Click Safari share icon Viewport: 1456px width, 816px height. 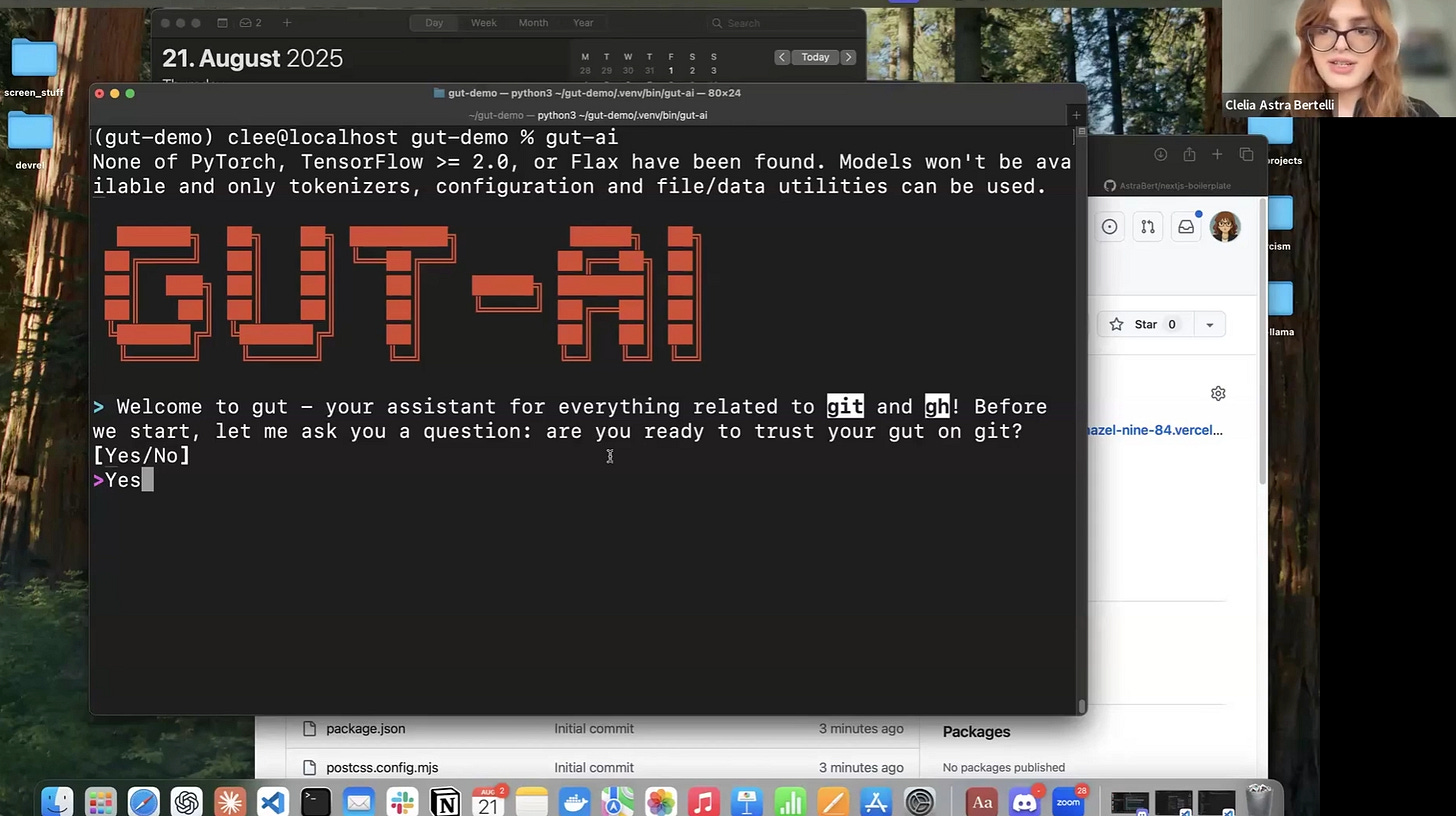pos(1189,154)
